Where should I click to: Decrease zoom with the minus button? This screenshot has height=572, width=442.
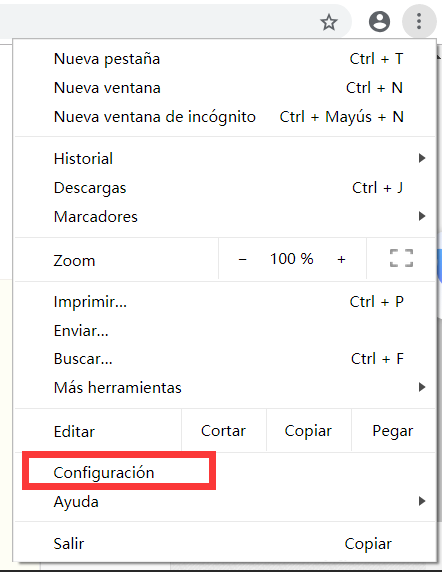pos(243,259)
